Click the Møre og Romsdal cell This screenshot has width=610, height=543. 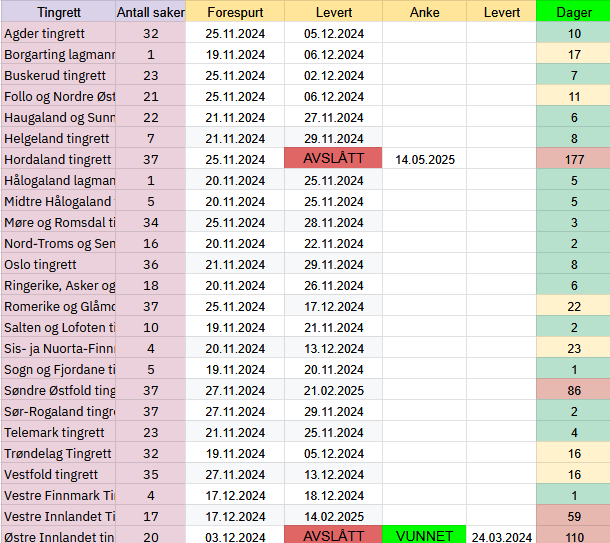[58, 222]
